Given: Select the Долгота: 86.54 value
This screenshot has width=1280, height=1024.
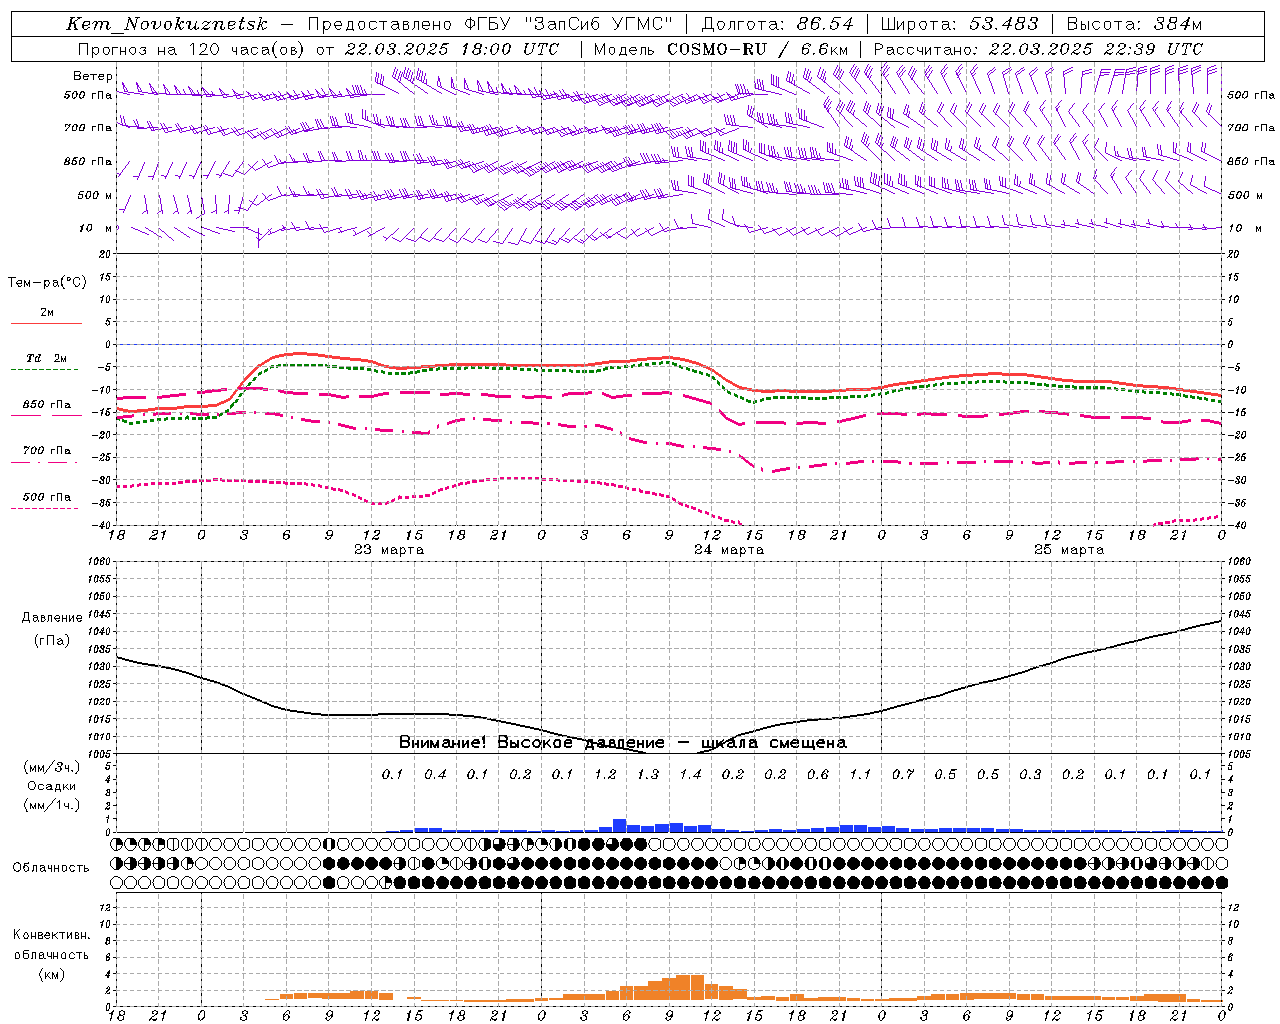Looking at the screenshot, I should click(777, 24).
